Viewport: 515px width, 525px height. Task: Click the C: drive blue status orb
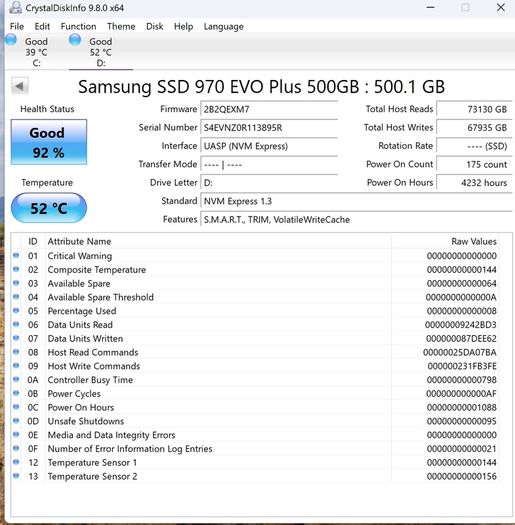point(11,40)
